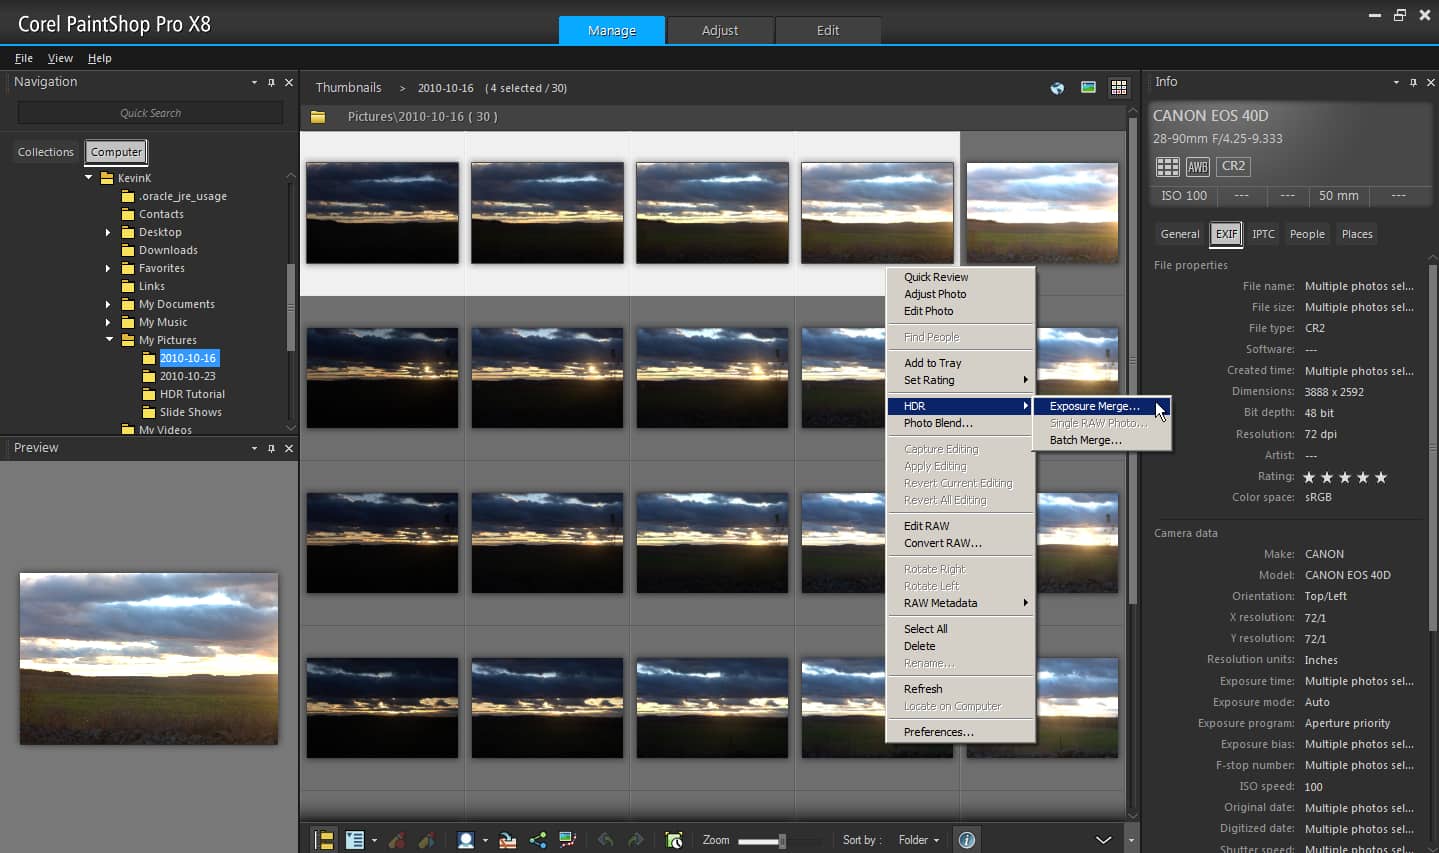This screenshot has width=1439, height=853.
Task: Switch to thumbnail grid view icon
Action: [1119, 88]
